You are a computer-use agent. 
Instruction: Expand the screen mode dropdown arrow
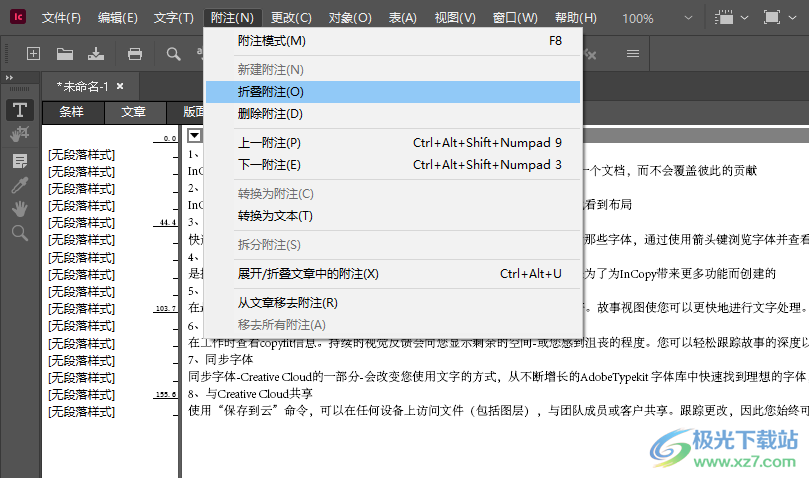(792, 18)
